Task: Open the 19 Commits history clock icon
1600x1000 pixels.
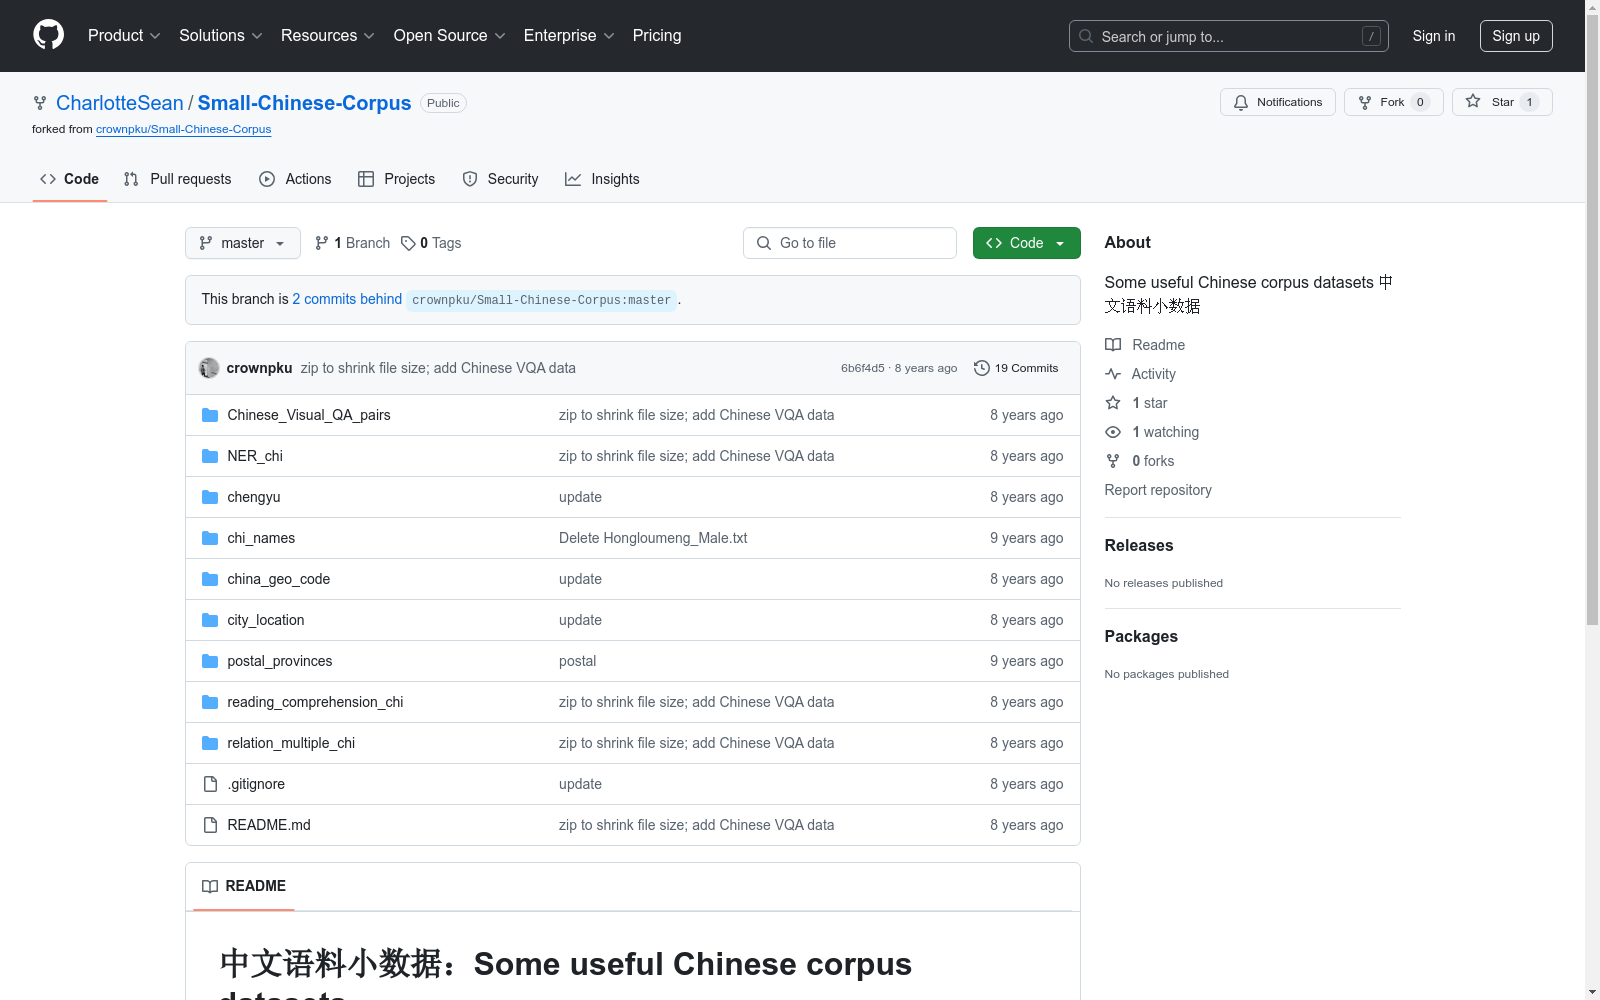Action: [982, 368]
